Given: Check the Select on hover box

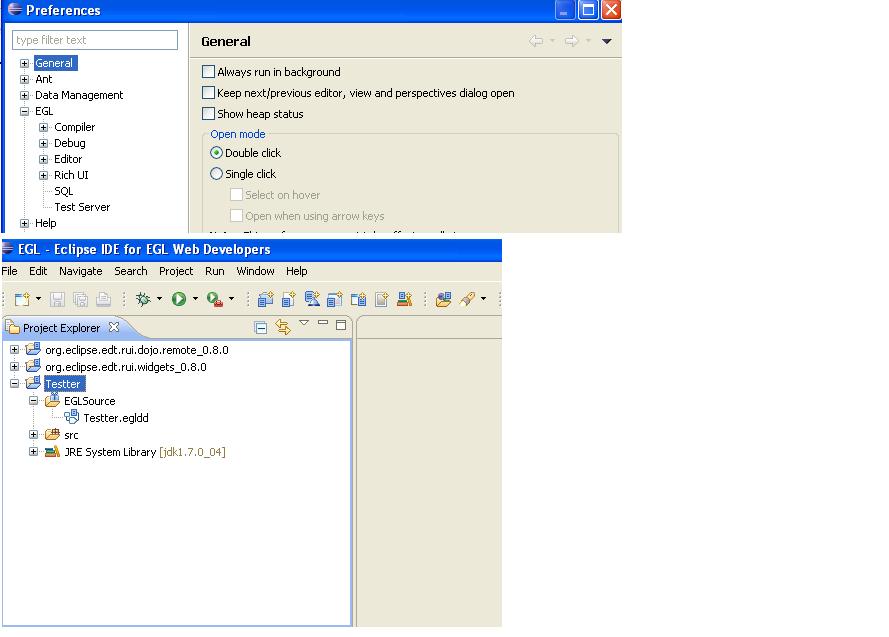Looking at the screenshot, I should 236,195.
